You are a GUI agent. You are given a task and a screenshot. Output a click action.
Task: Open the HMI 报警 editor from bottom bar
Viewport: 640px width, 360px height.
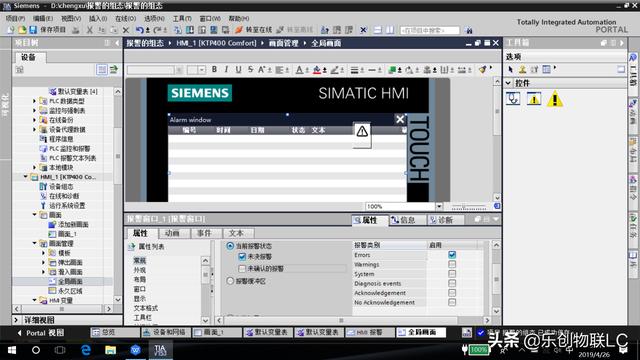pyautogui.click(x=370, y=333)
